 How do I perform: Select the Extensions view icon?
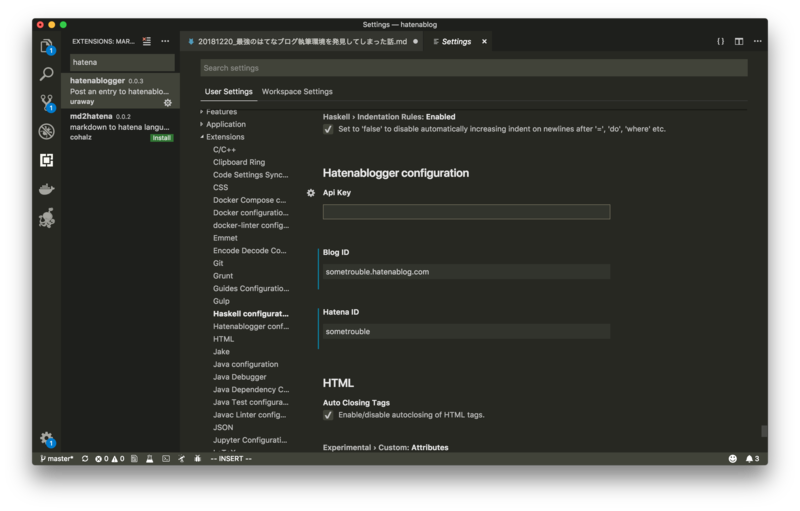pyautogui.click(x=46, y=160)
